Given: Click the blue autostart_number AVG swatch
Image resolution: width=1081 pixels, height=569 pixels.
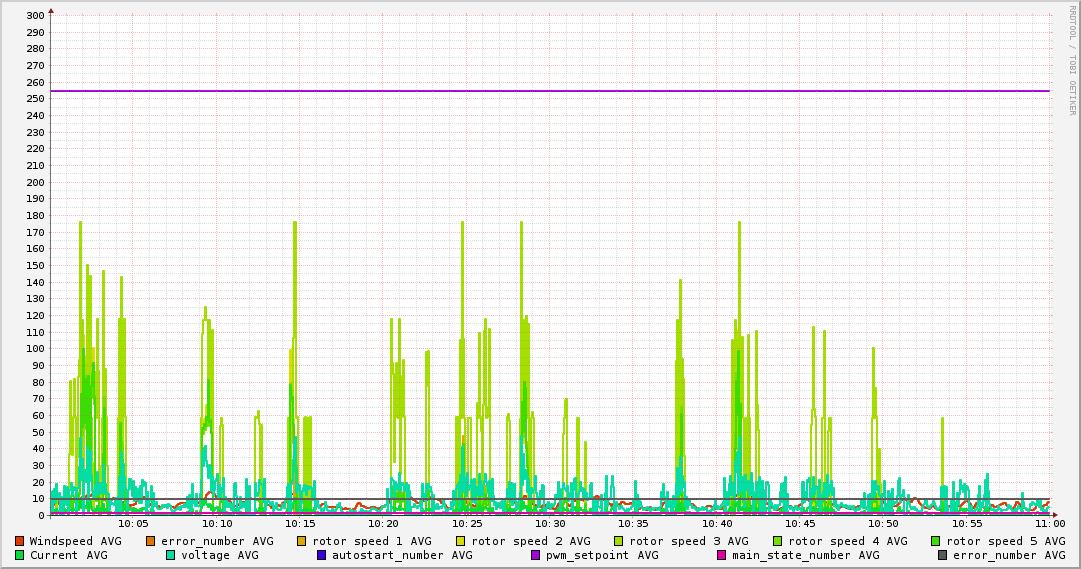Looking at the screenshot, I should click(322, 555).
